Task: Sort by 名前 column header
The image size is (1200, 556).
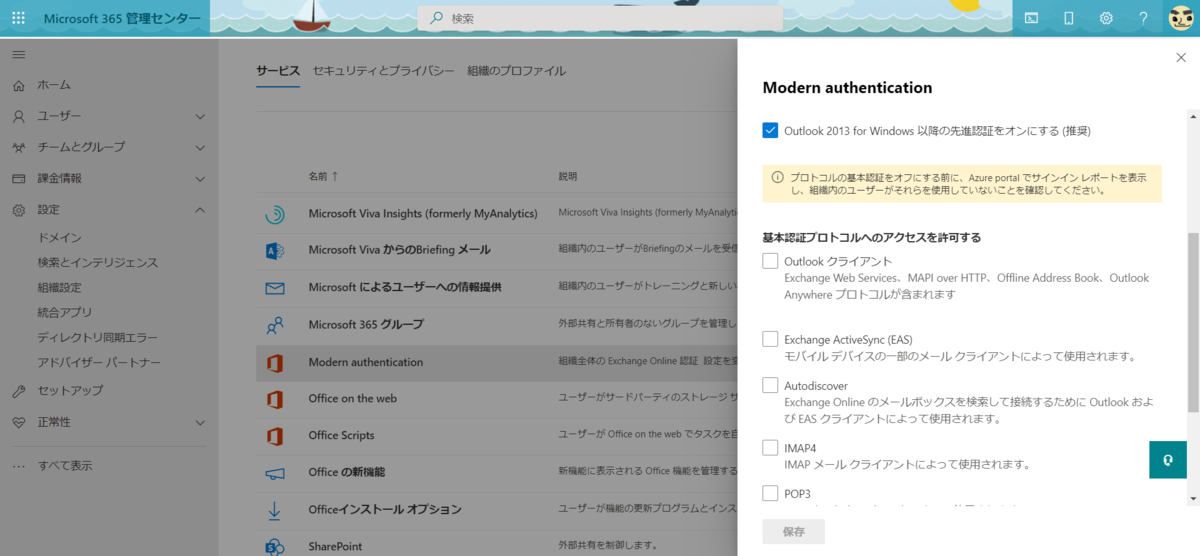Action: pyautogui.click(x=323, y=176)
